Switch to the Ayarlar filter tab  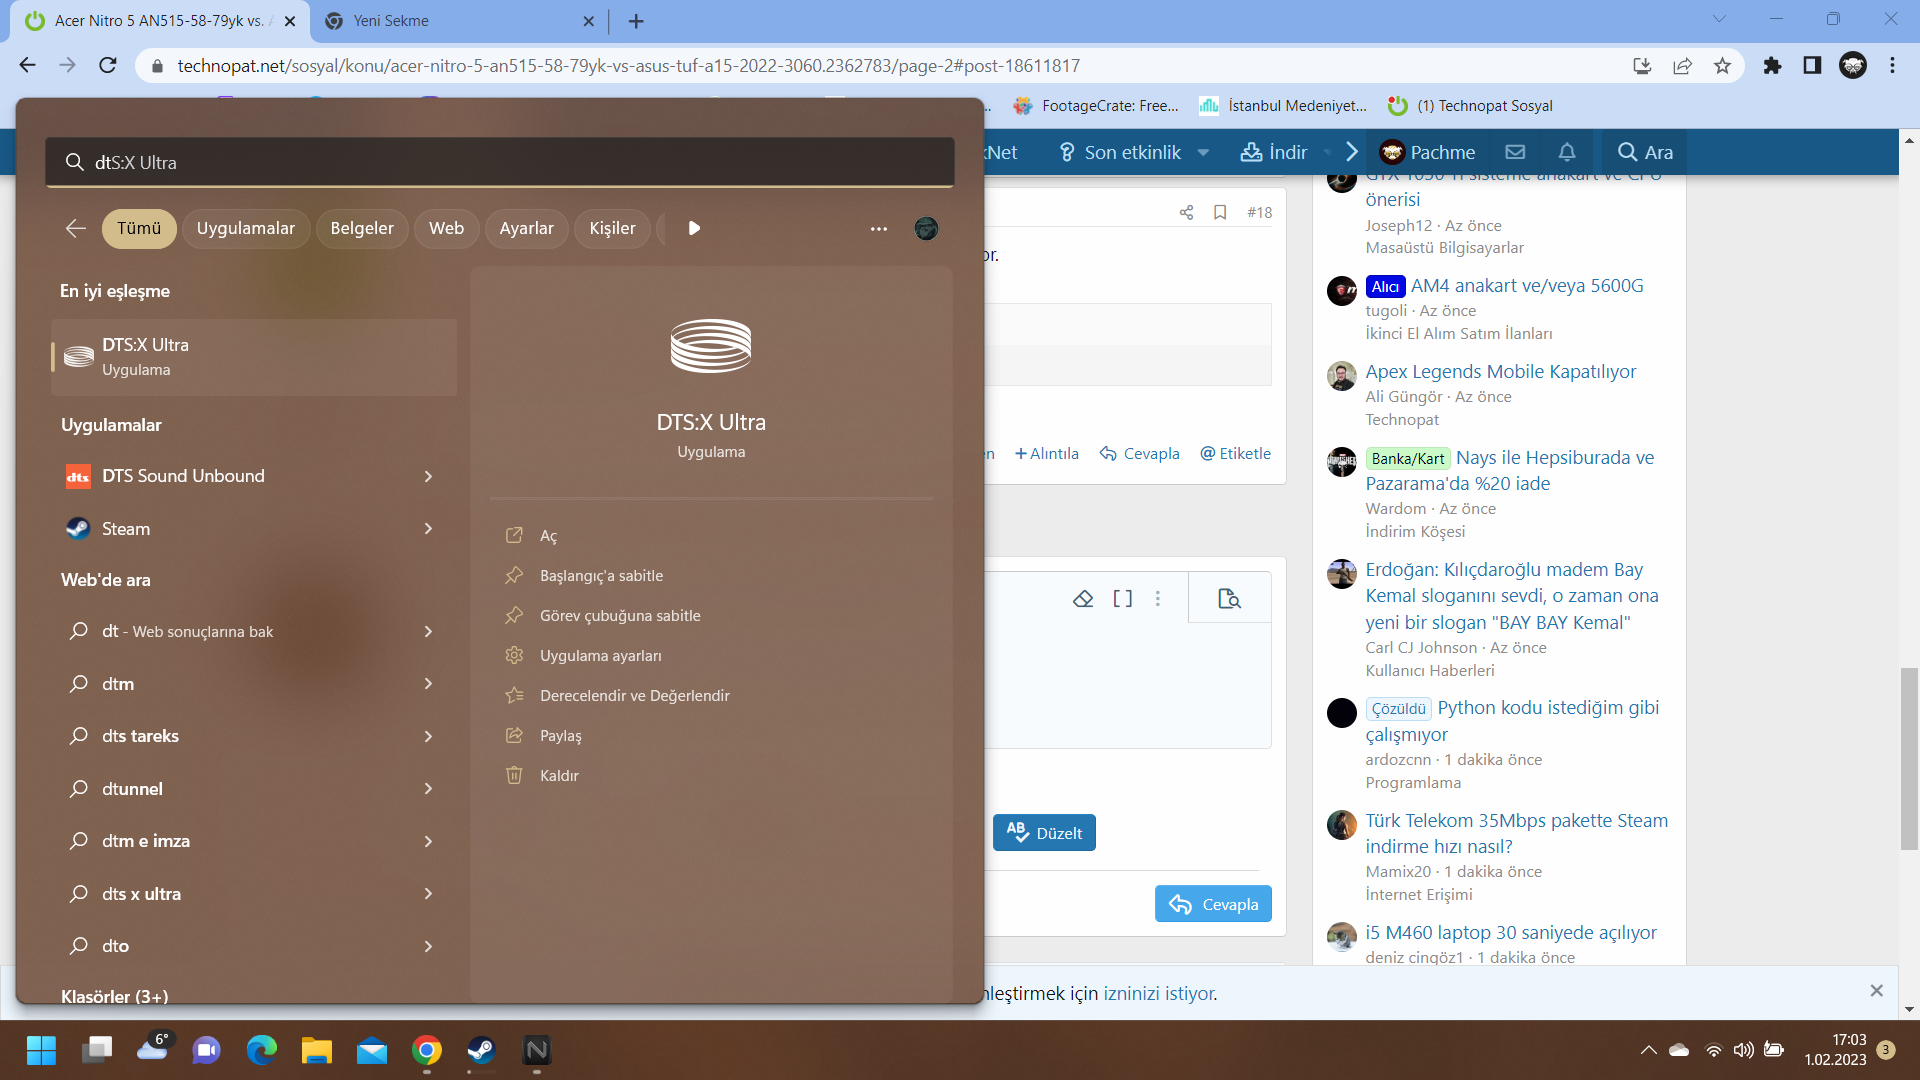[x=526, y=228]
